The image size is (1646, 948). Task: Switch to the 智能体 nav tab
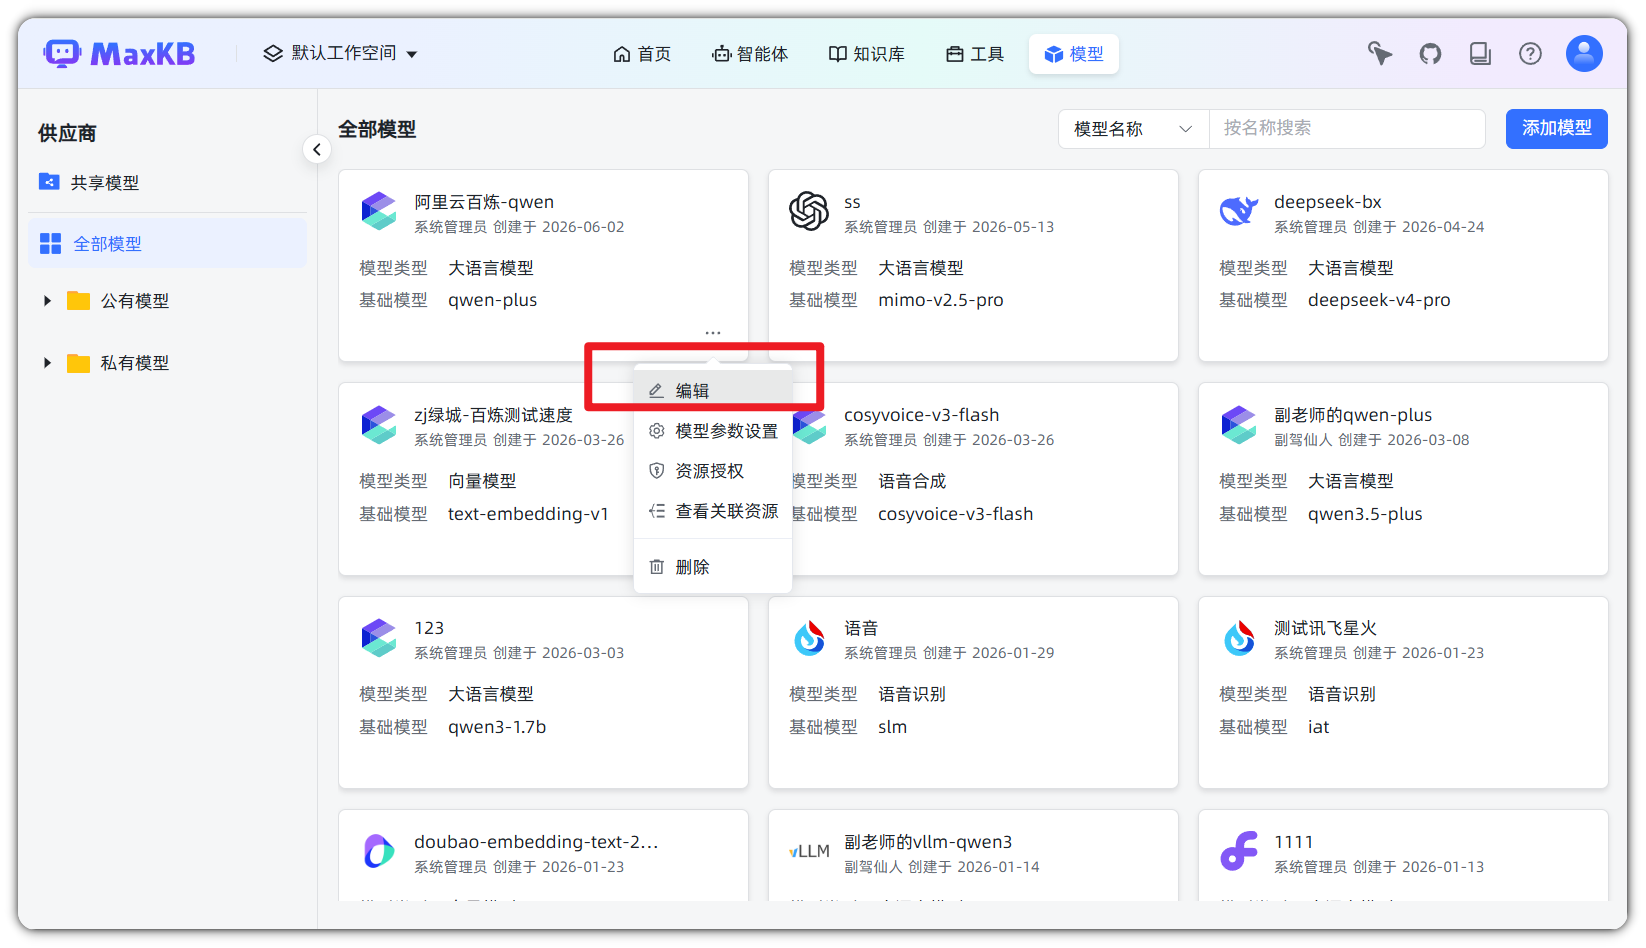[x=750, y=54]
